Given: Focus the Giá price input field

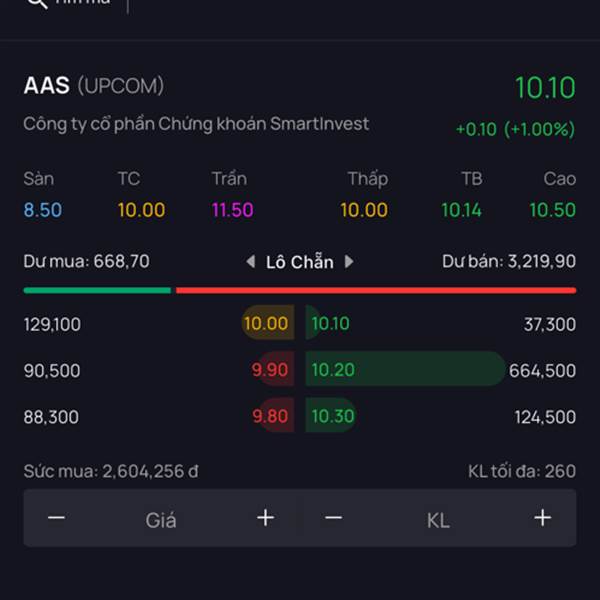Looking at the screenshot, I should [x=161, y=518].
